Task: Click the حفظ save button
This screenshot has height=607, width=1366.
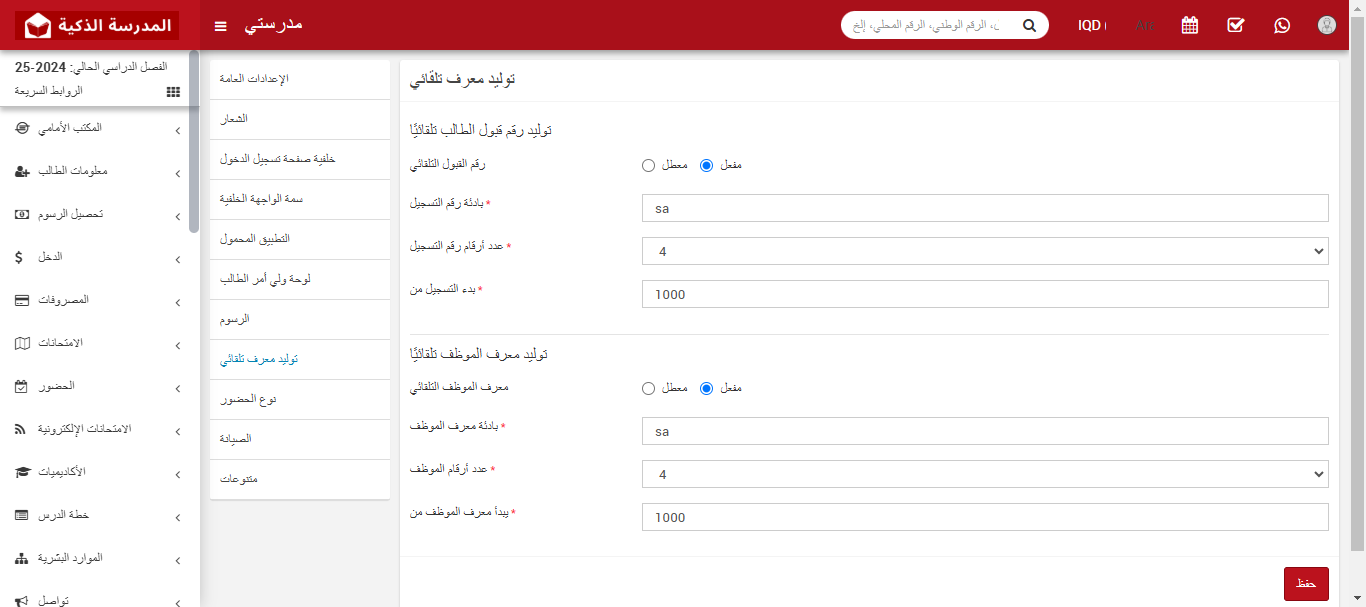Action: coord(1306,583)
